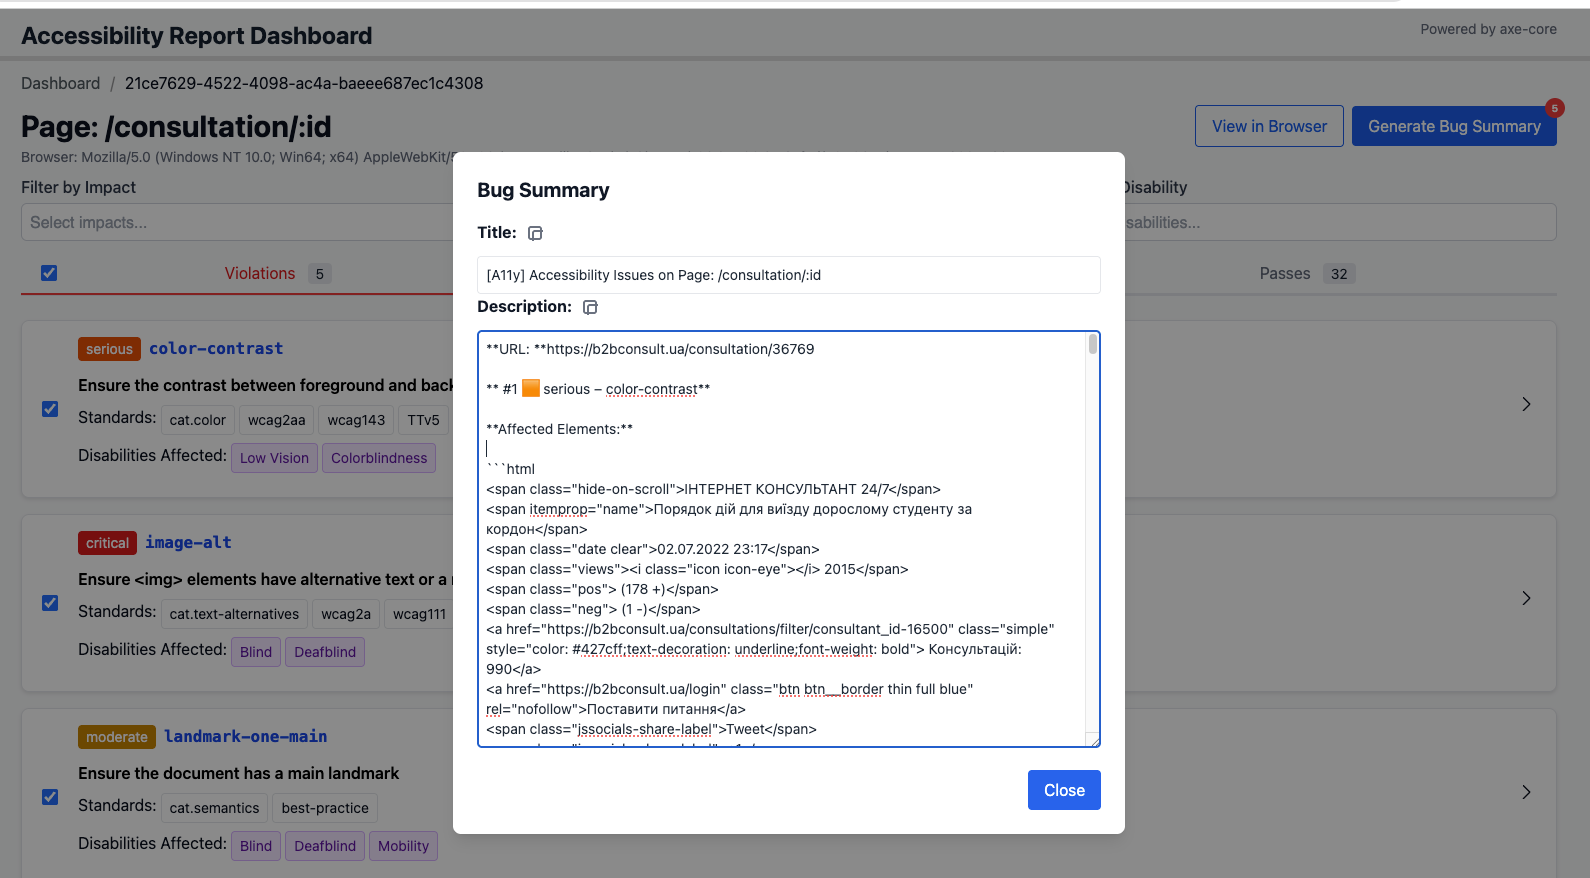Click the Violations count badge 5
This screenshot has height=878, width=1590.
pos(319,274)
